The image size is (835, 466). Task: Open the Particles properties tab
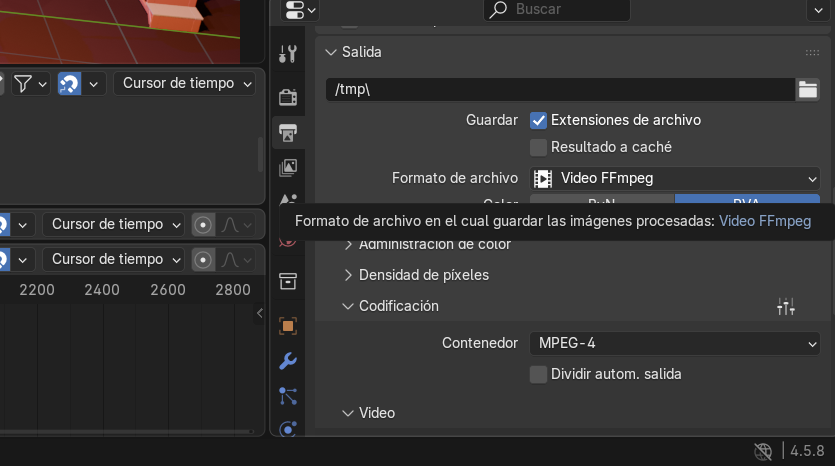click(288, 396)
